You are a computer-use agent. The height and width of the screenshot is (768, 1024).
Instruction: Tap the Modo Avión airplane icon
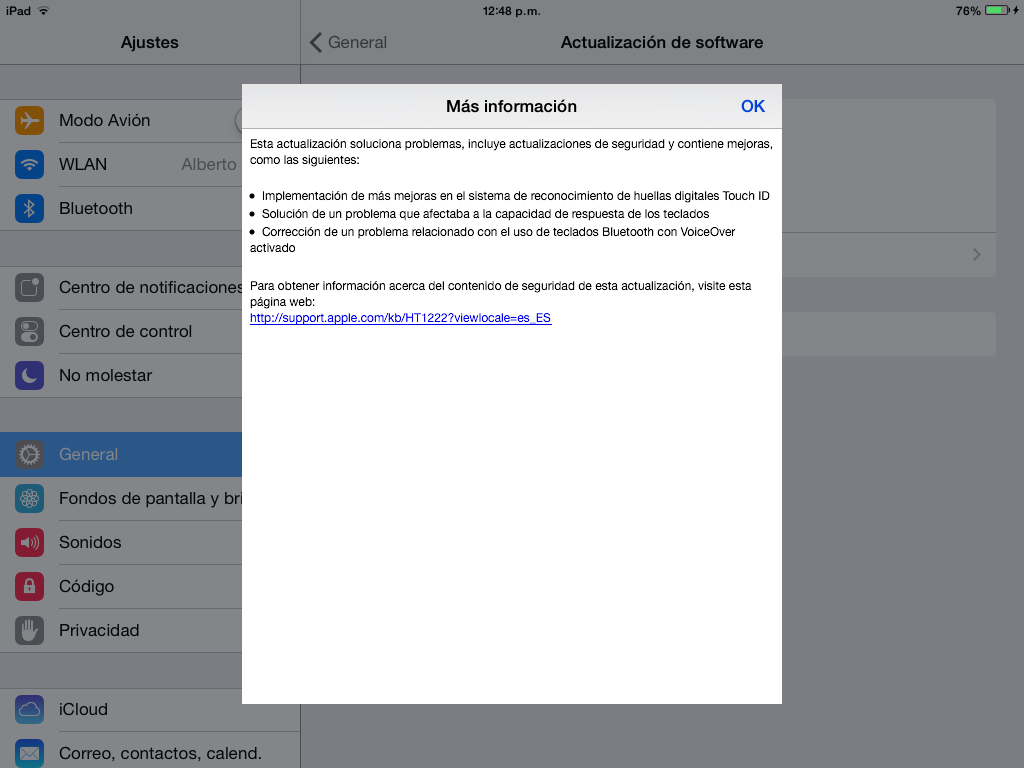point(29,121)
